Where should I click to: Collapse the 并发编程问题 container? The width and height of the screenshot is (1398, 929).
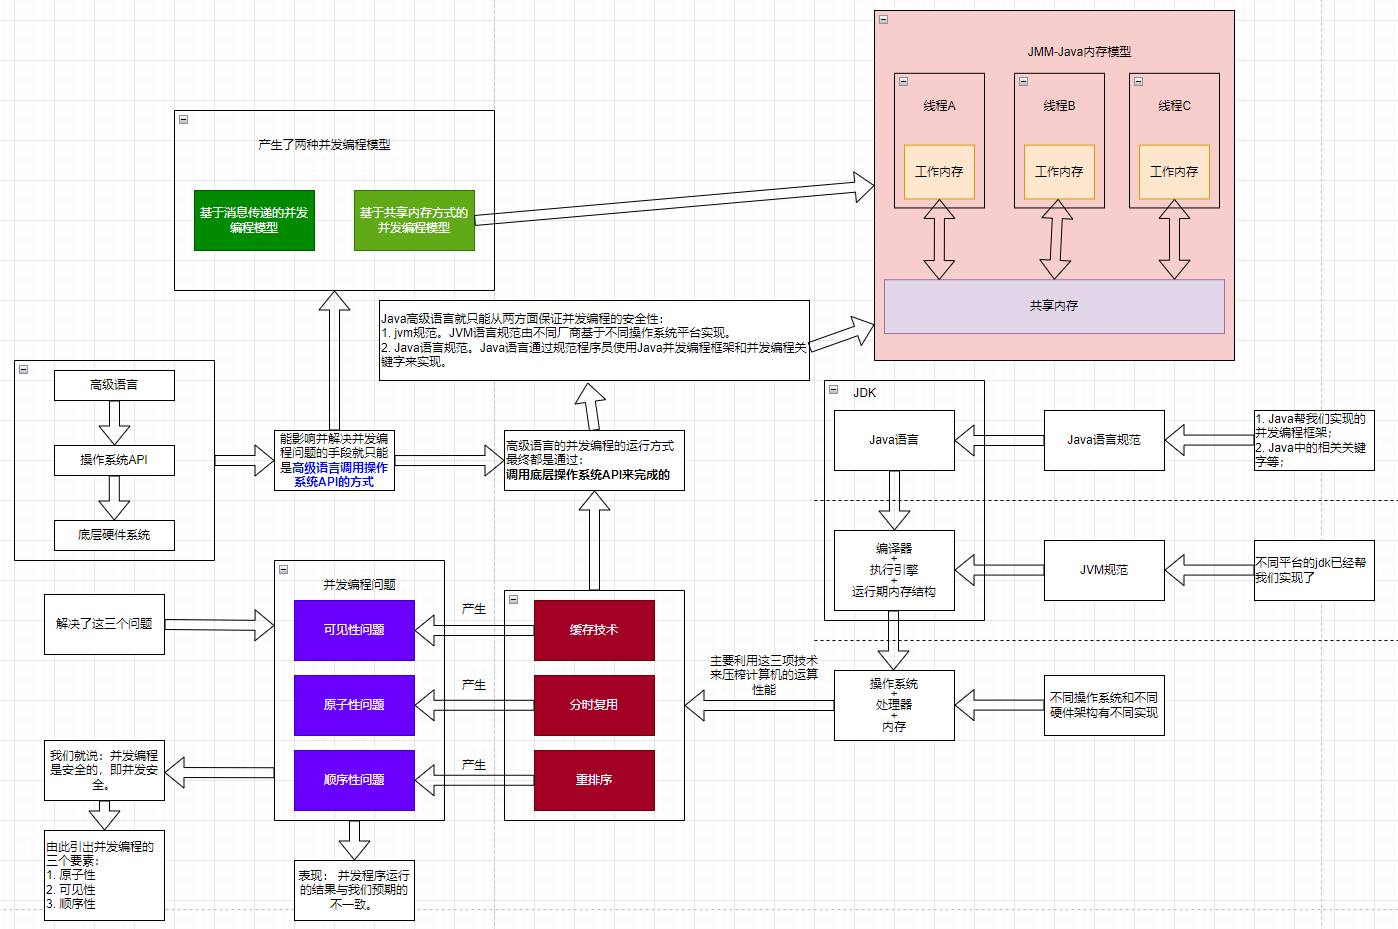pos(283,570)
